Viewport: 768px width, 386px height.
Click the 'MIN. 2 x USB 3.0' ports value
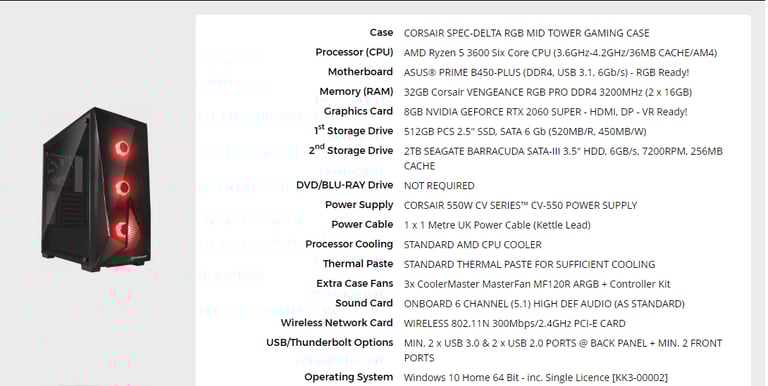[563, 350]
